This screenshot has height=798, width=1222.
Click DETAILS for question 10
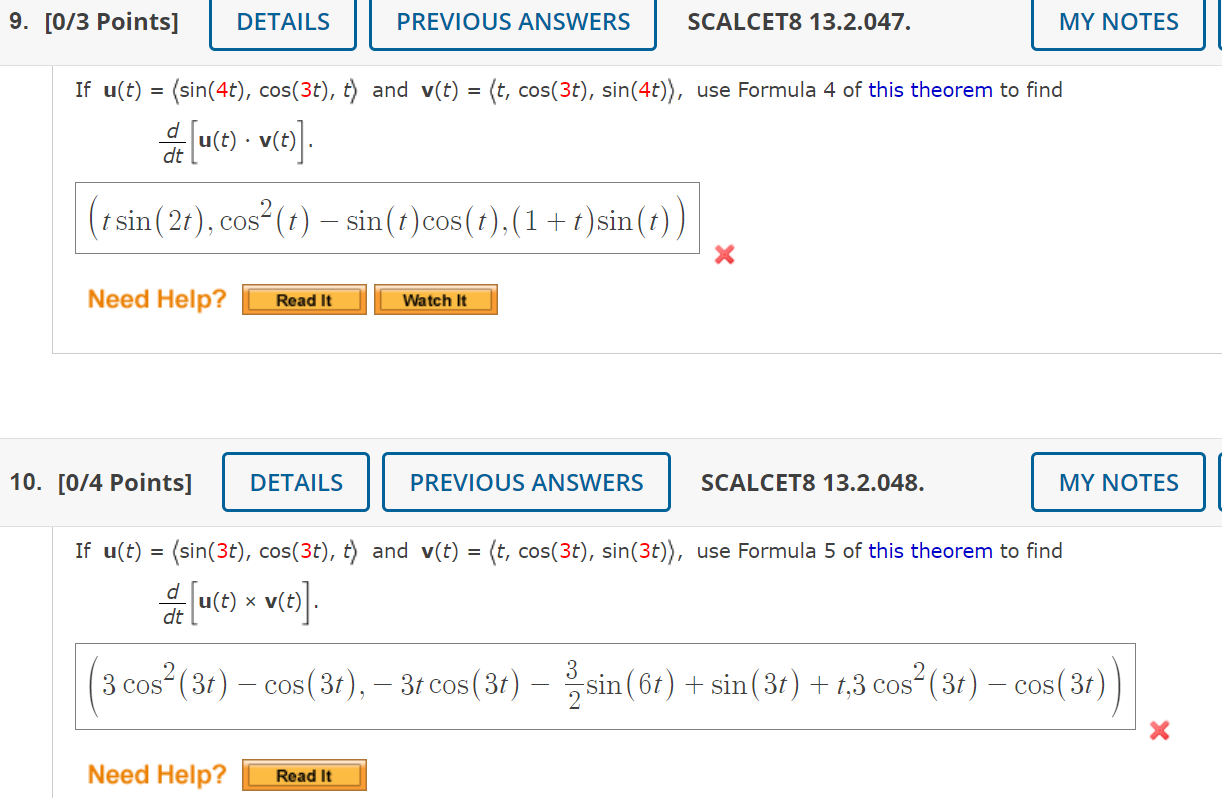295,482
